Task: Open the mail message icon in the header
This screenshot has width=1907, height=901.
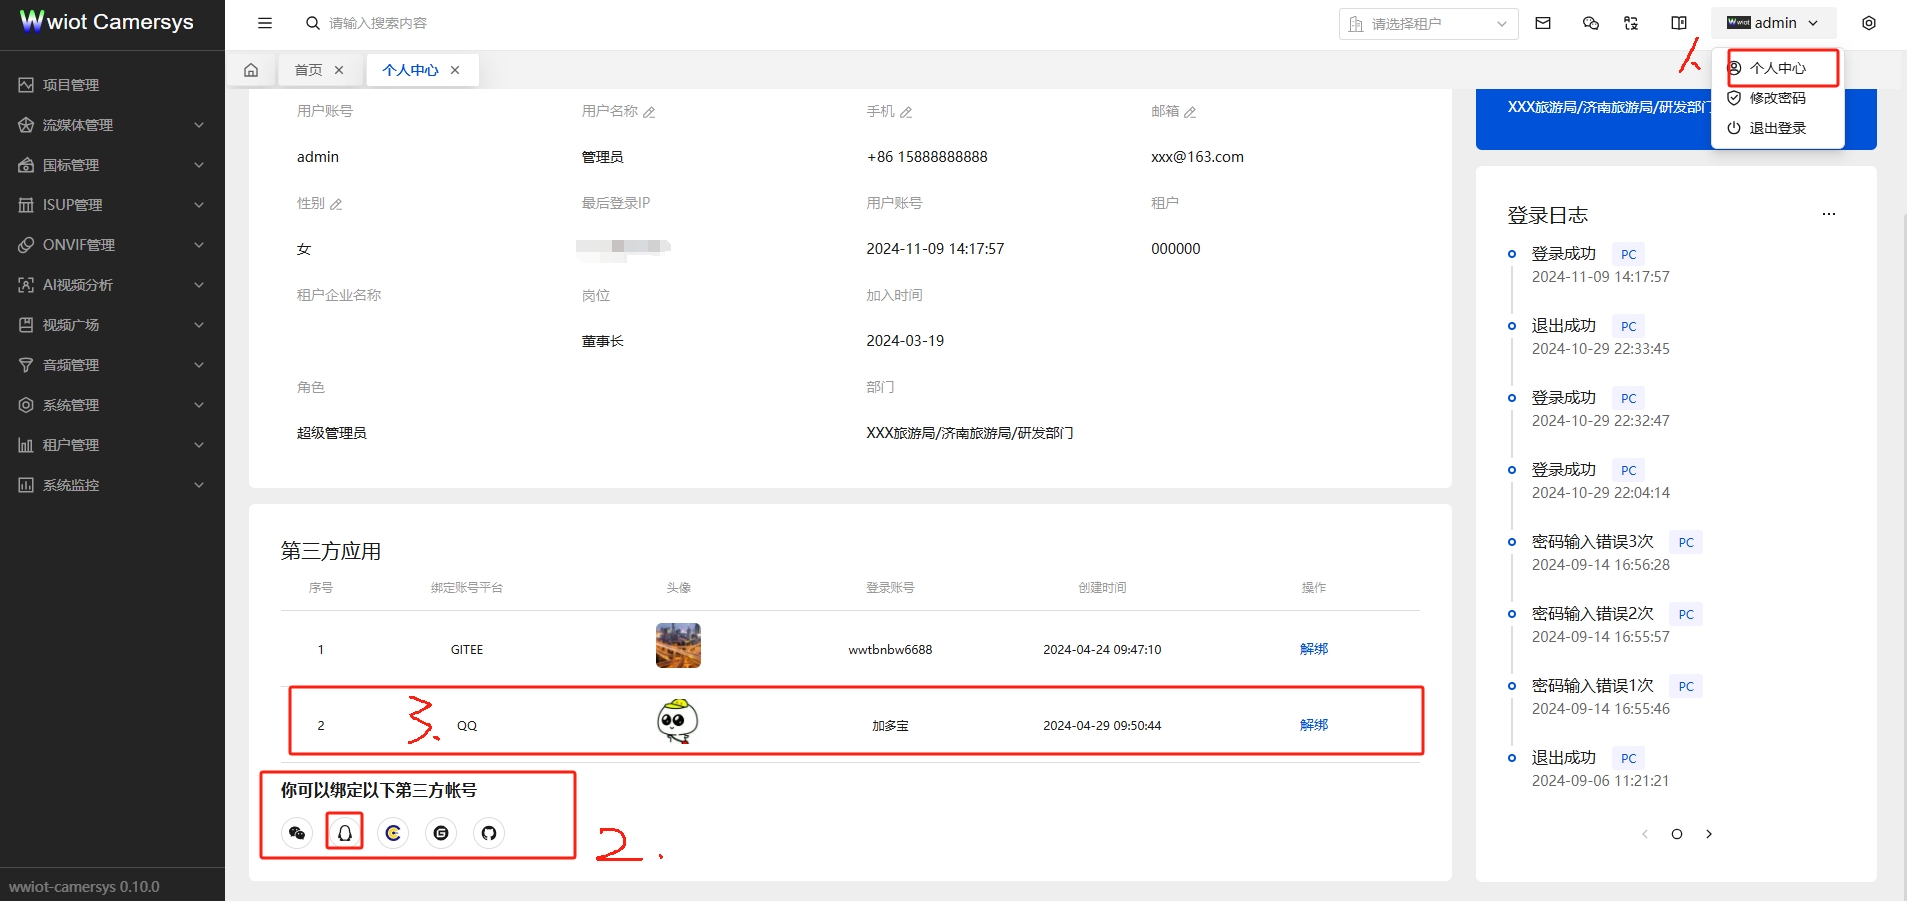Action: pyautogui.click(x=1543, y=22)
